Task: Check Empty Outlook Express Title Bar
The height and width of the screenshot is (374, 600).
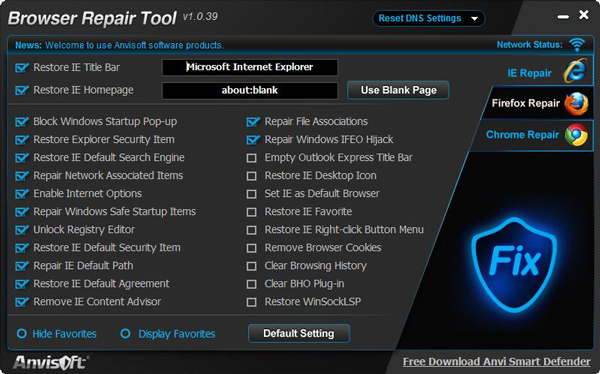Action: point(251,158)
